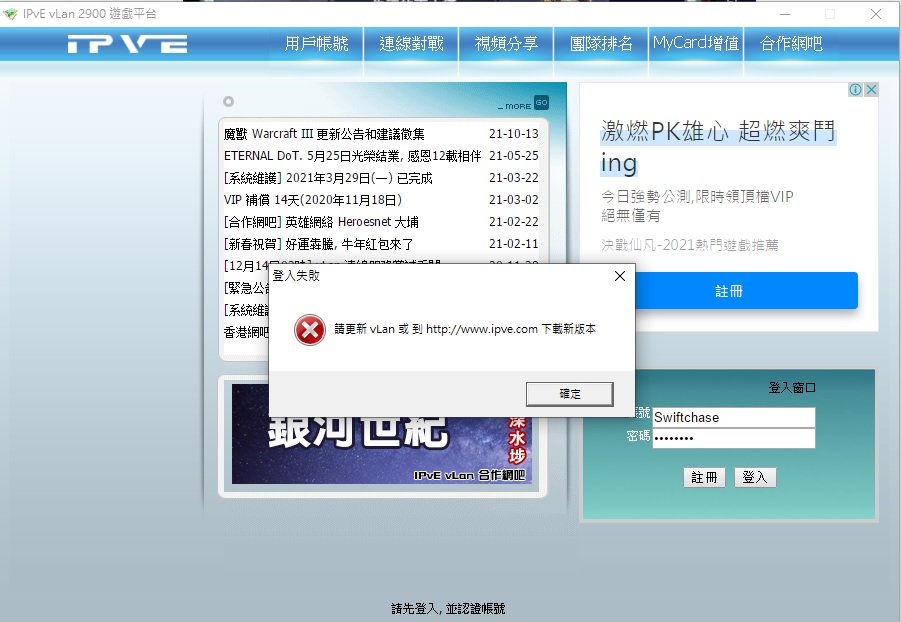The image size is (901, 622).
Task: Click the red error icon in the dialog
Action: pyautogui.click(x=310, y=330)
